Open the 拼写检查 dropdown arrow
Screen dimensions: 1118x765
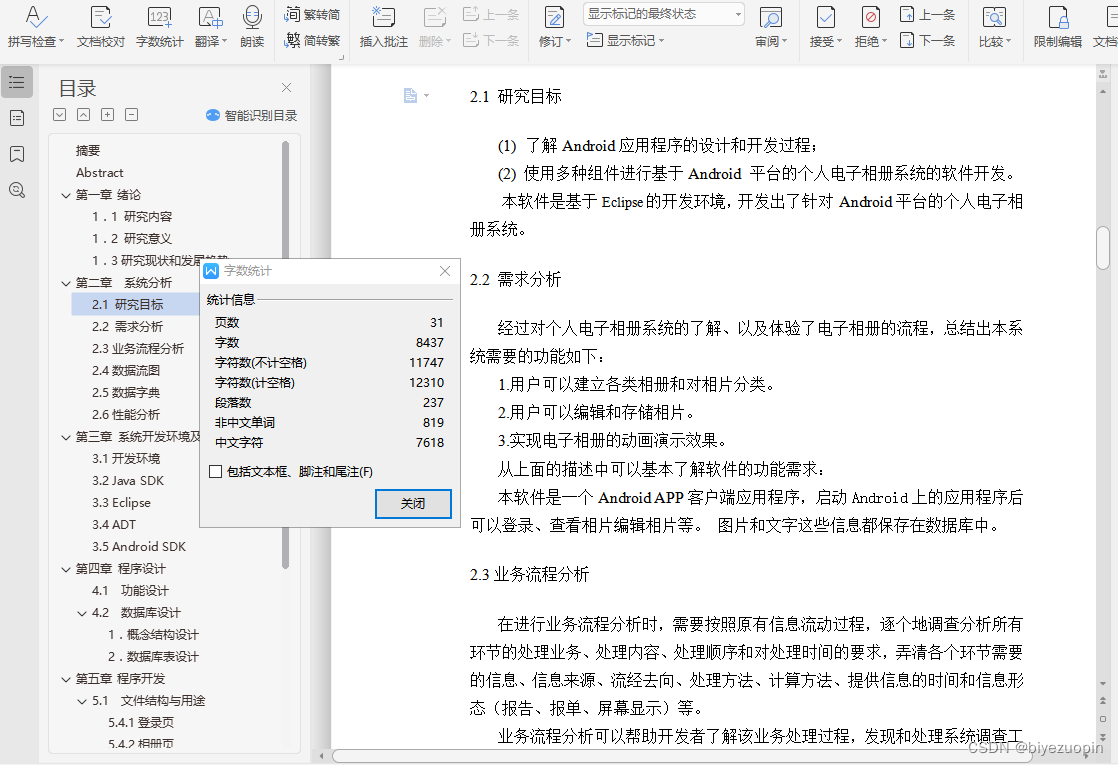[61, 41]
